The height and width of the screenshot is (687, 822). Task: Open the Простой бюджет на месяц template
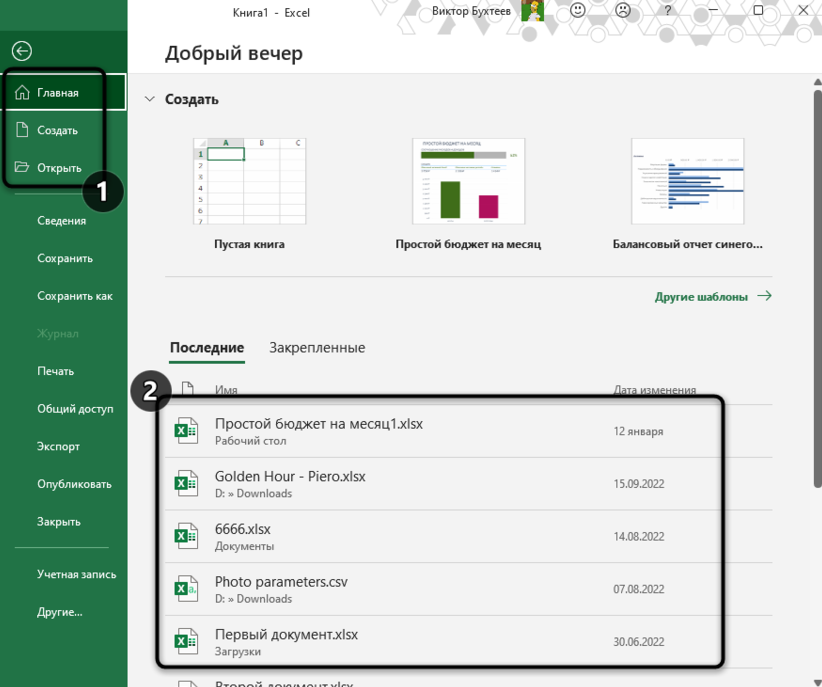click(x=468, y=181)
